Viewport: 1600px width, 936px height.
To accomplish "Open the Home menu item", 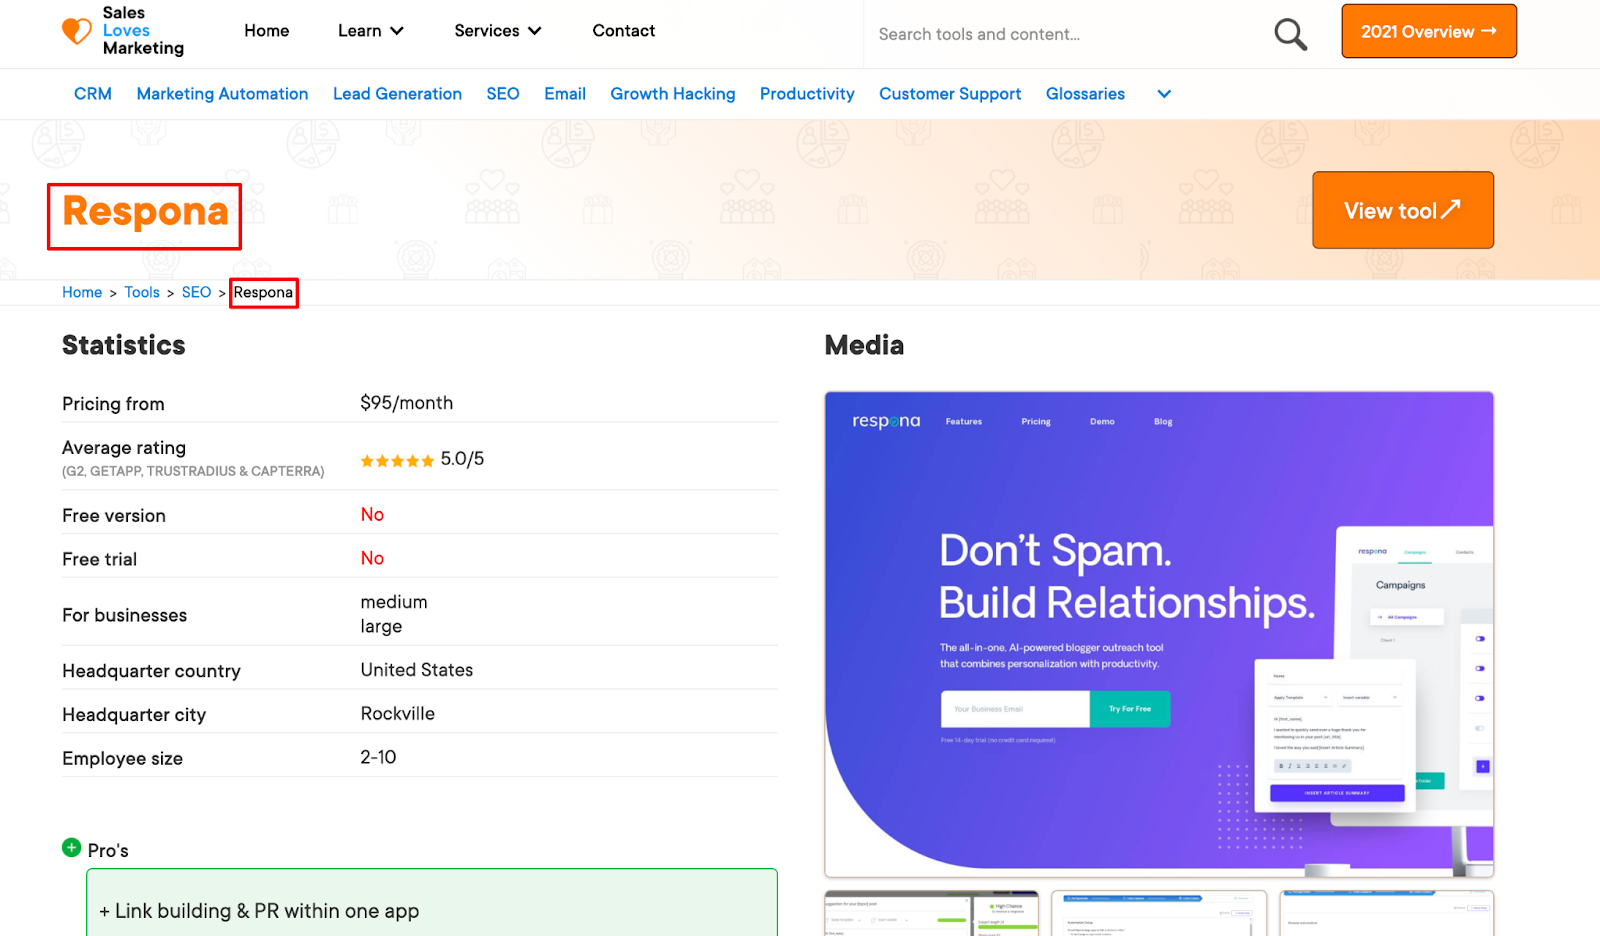I will [267, 31].
